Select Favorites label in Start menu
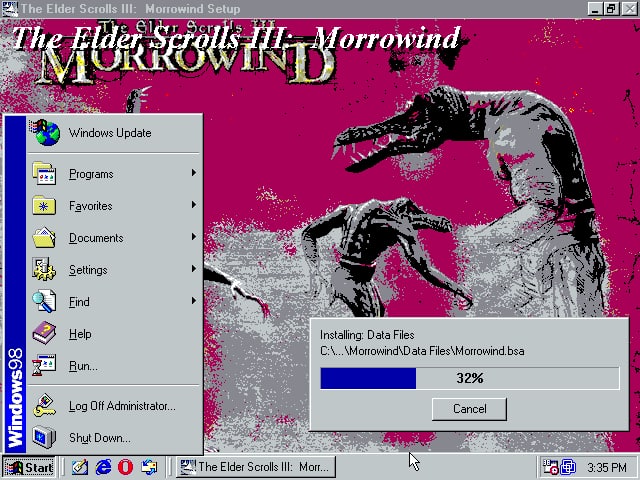 [x=91, y=206]
